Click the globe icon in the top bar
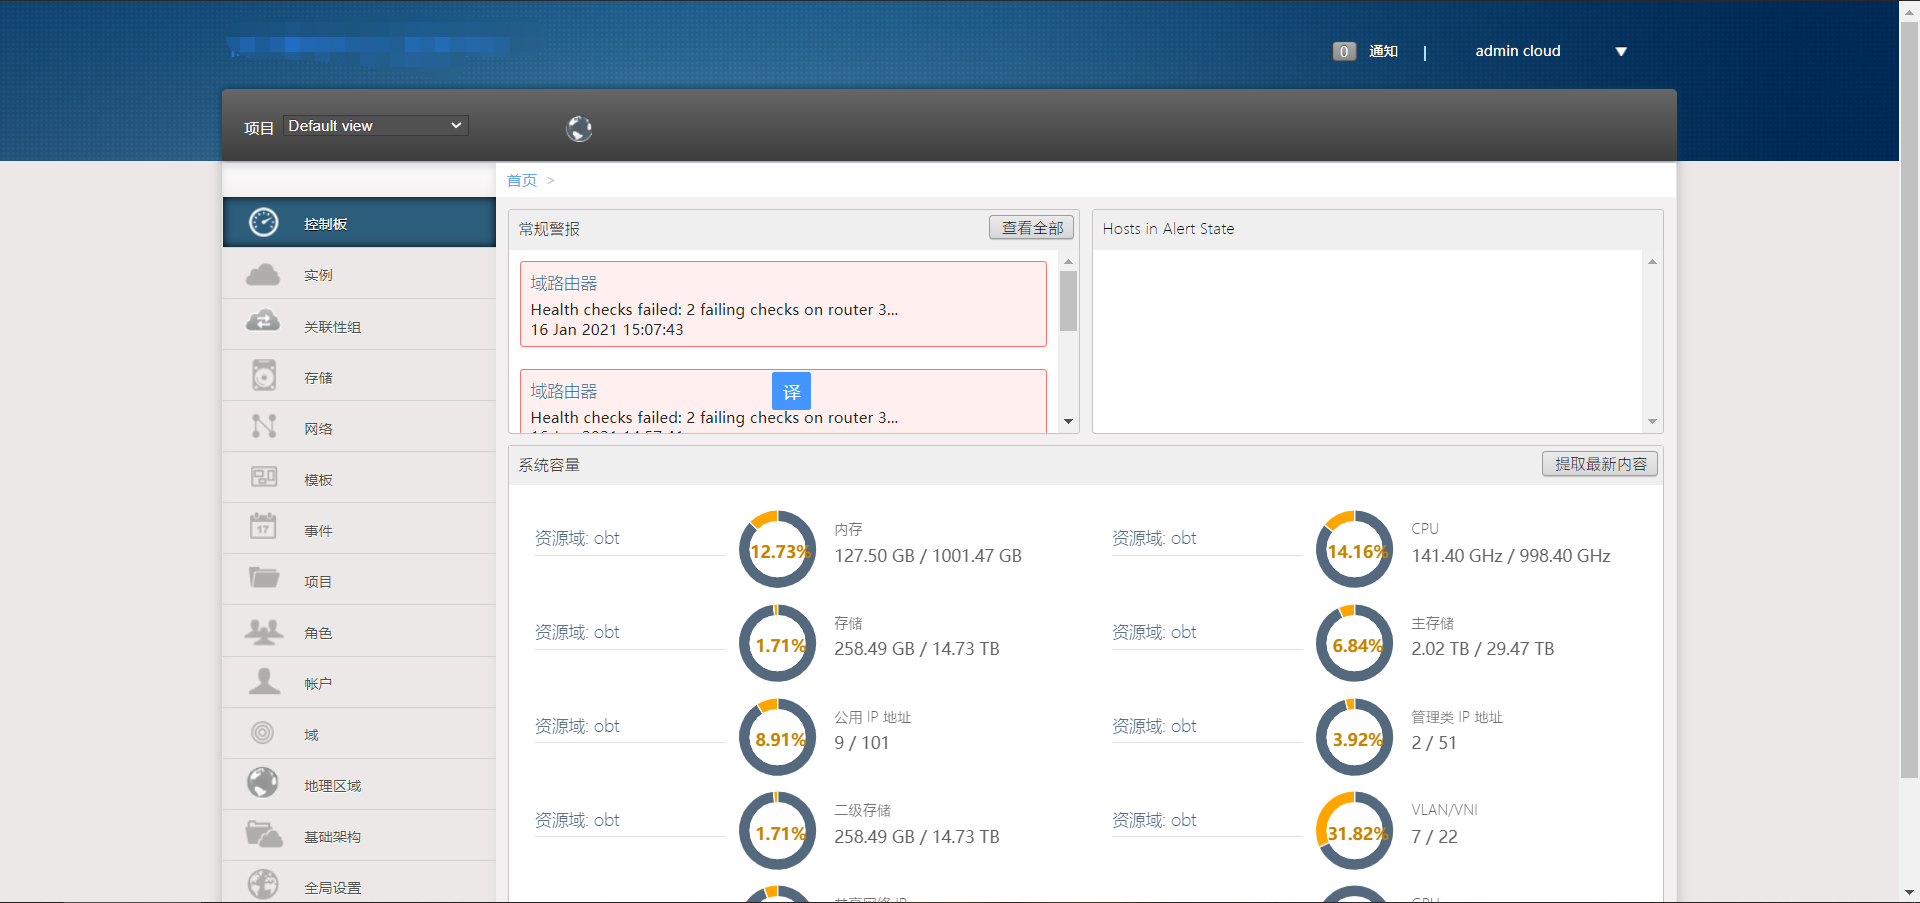 pos(579,128)
